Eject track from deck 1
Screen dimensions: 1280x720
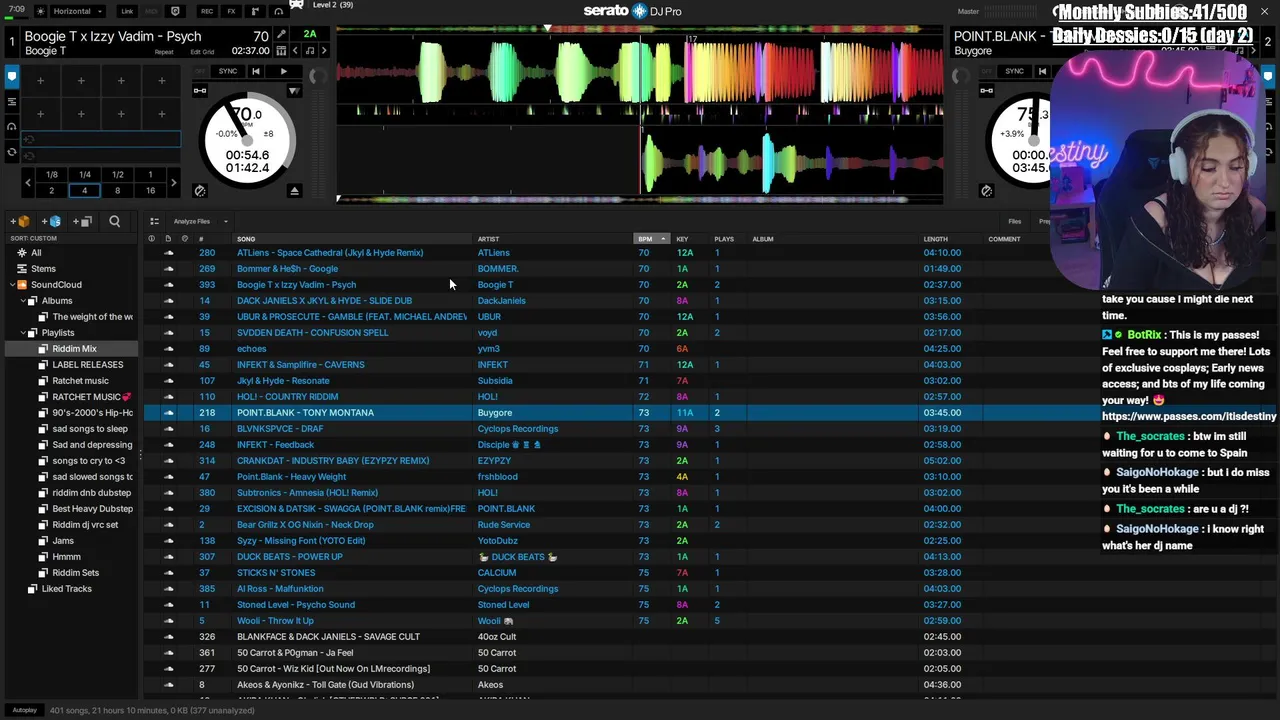pyautogui.click(x=294, y=191)
